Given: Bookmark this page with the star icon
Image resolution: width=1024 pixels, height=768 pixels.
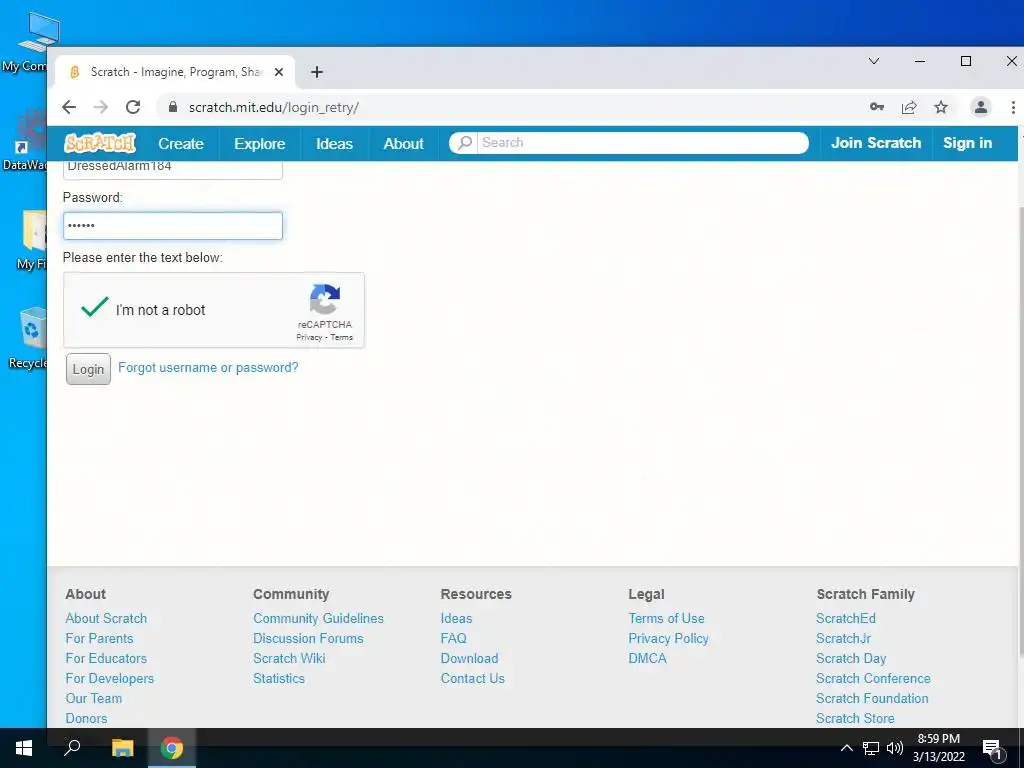Looking at the screenshot, I should pyautogui.click(x=940, y=107).
